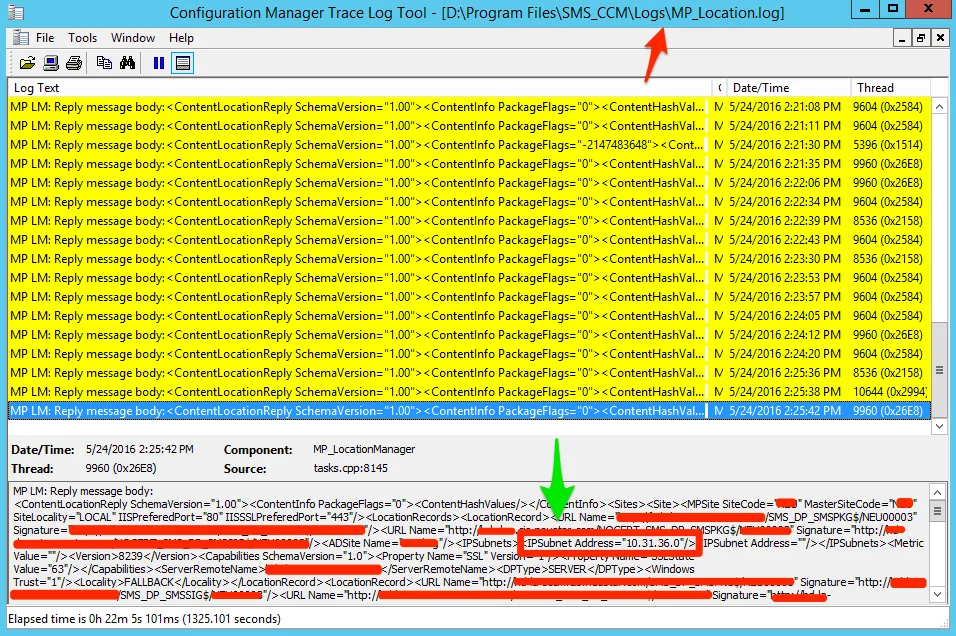Select log row timestamped 2:21:11 PM

click(469, 126)
